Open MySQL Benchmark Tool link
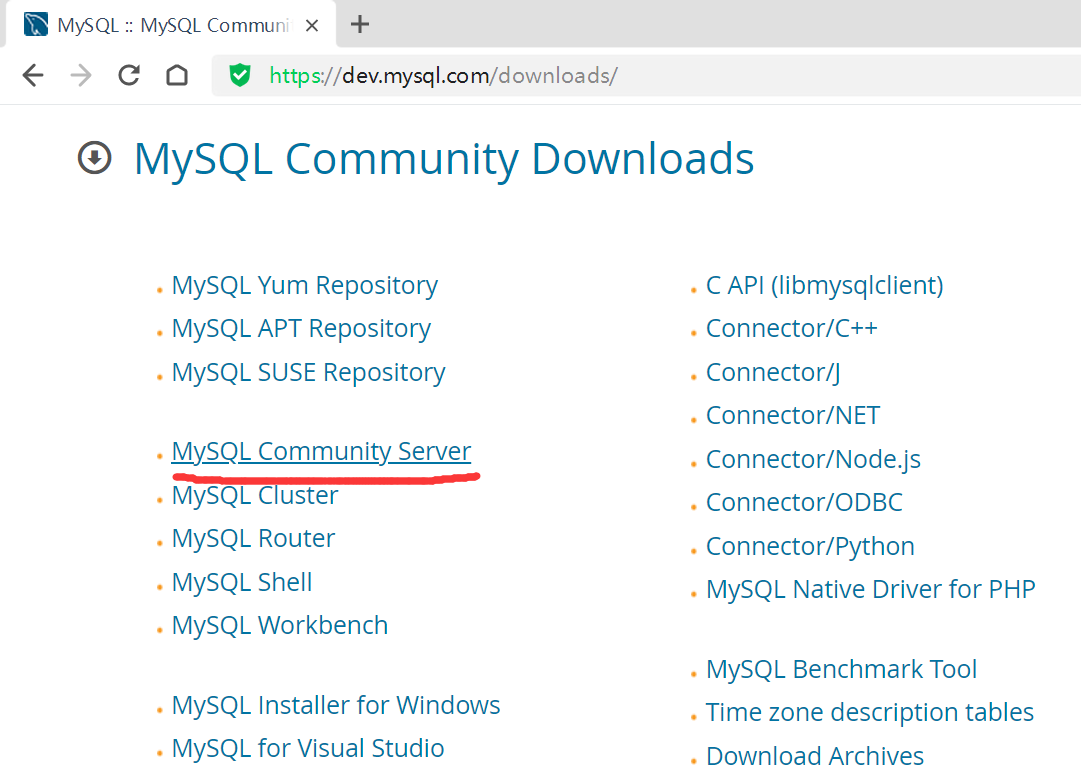Image resolution: width=1081 pixels, height=784 pixels. 841,670
